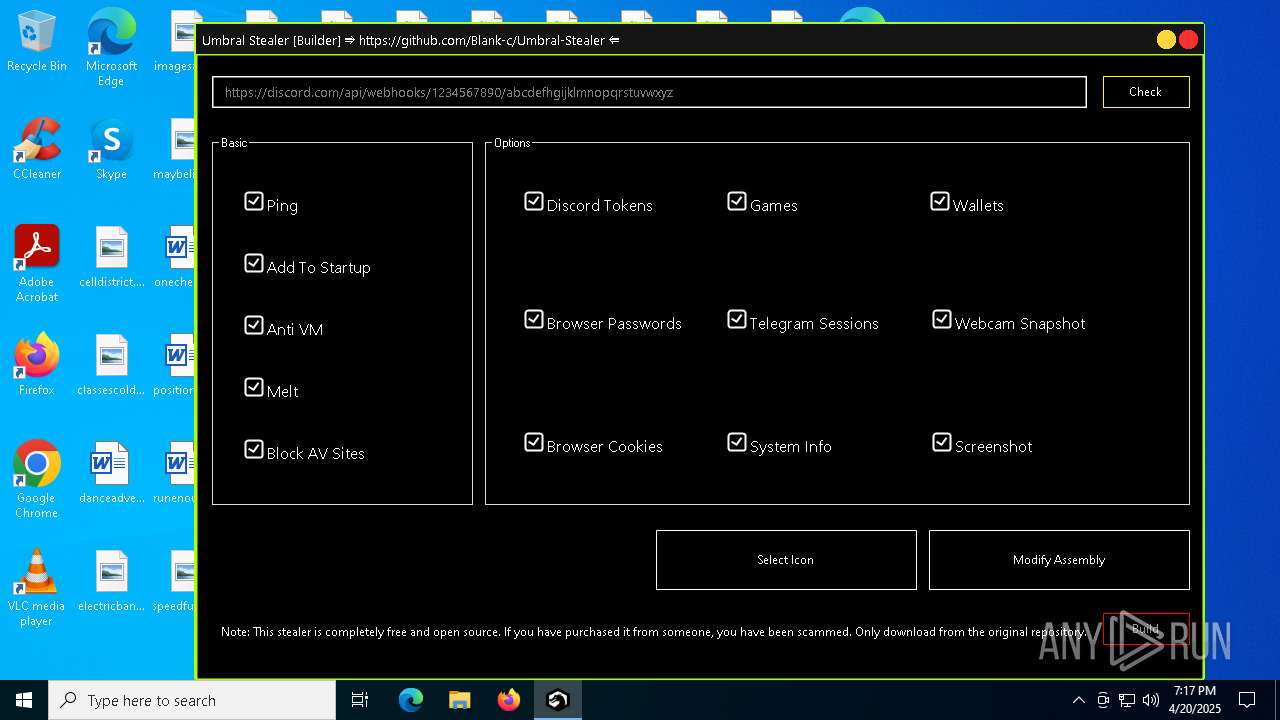
Task: Show hidden system tray icons
Action: [1078, 700]
